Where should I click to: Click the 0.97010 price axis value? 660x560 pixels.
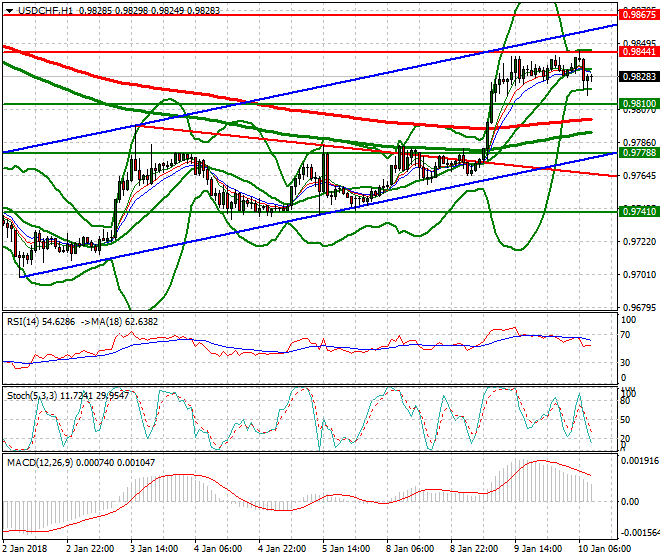point(639,275)
